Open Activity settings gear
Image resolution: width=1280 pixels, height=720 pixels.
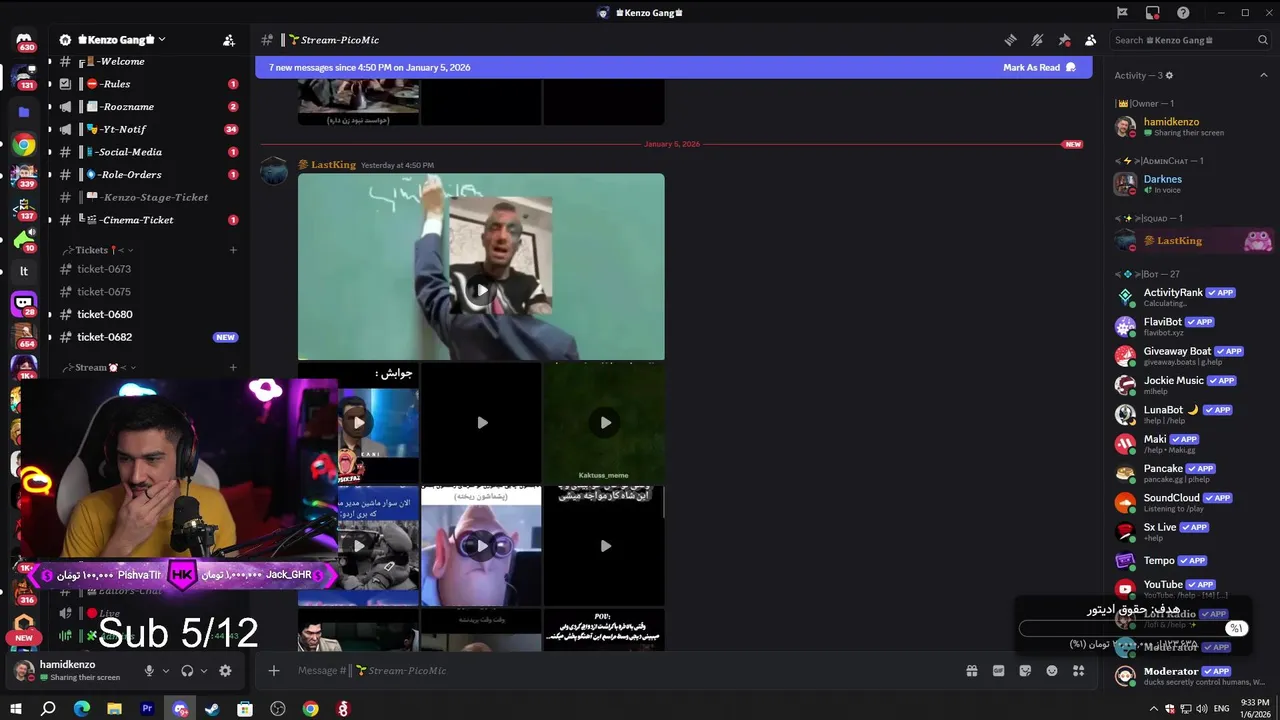(x=1170, y=75)
